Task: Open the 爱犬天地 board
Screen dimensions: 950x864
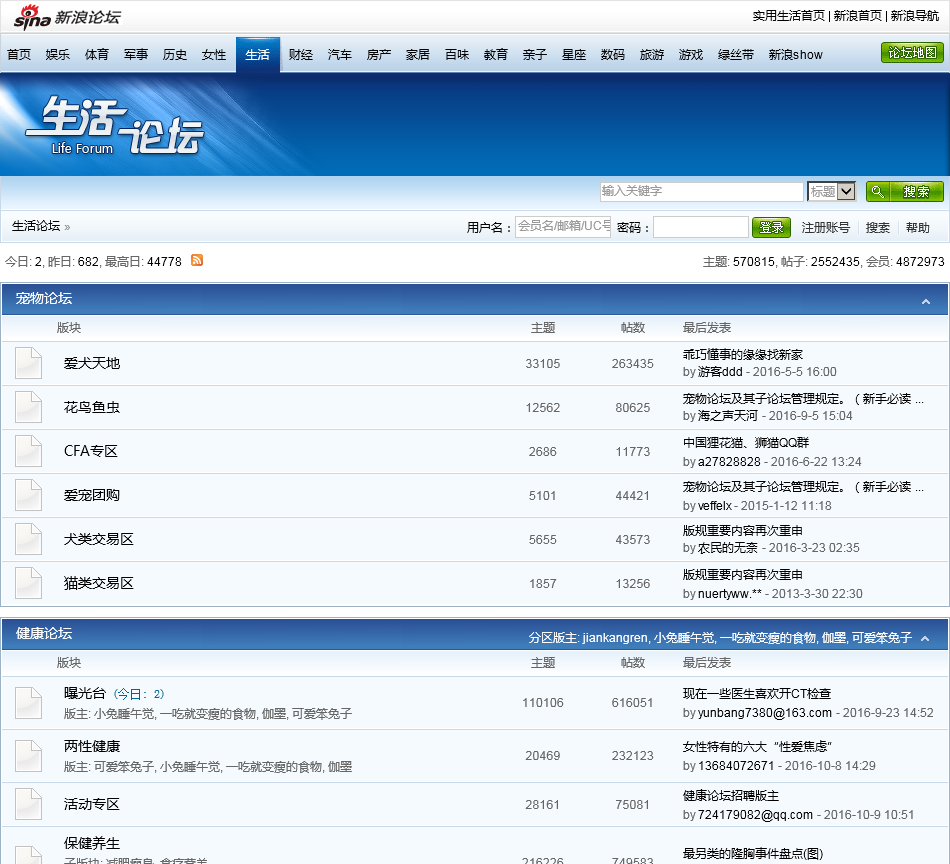Action: coord(92,363)
